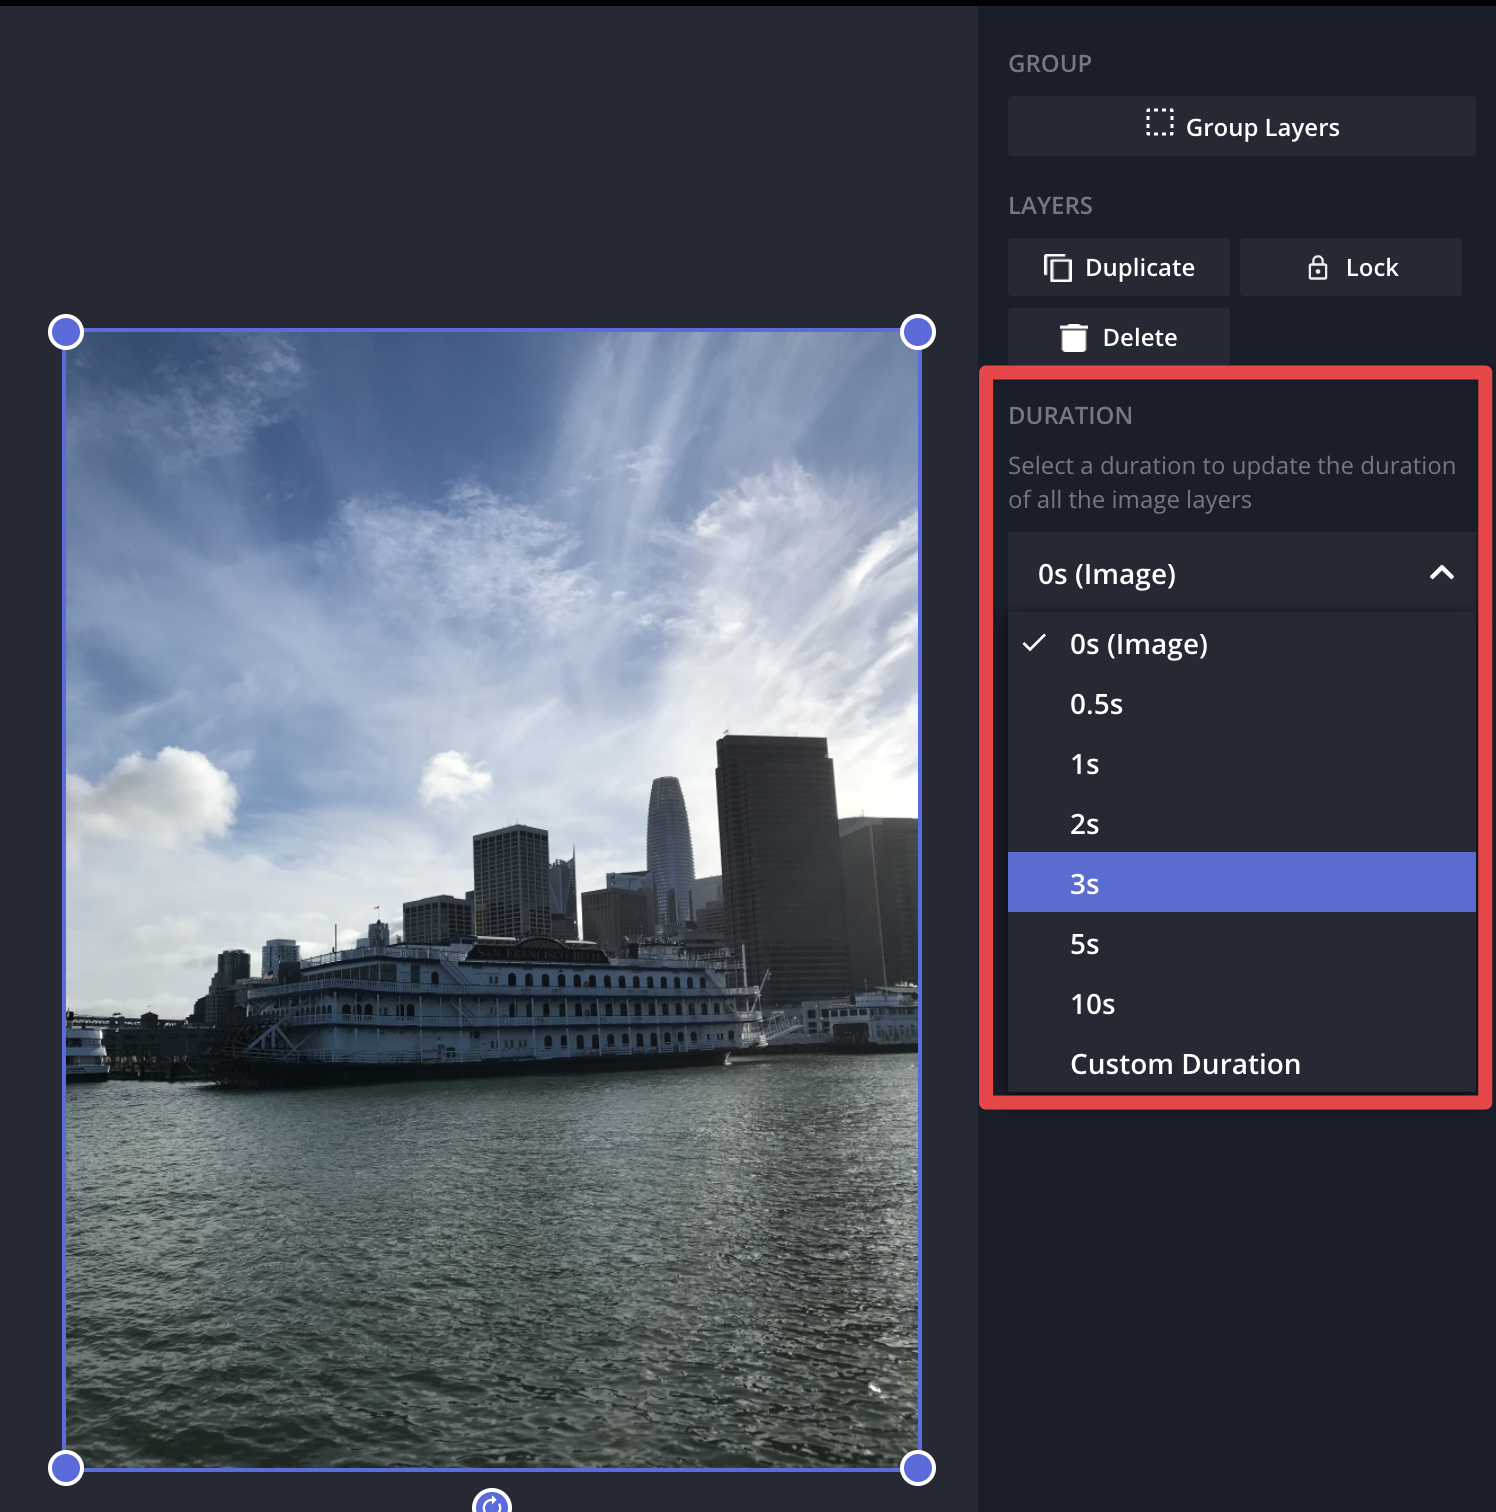
Task: Choose 0.5s duration option
Action: pos(1096,704)
